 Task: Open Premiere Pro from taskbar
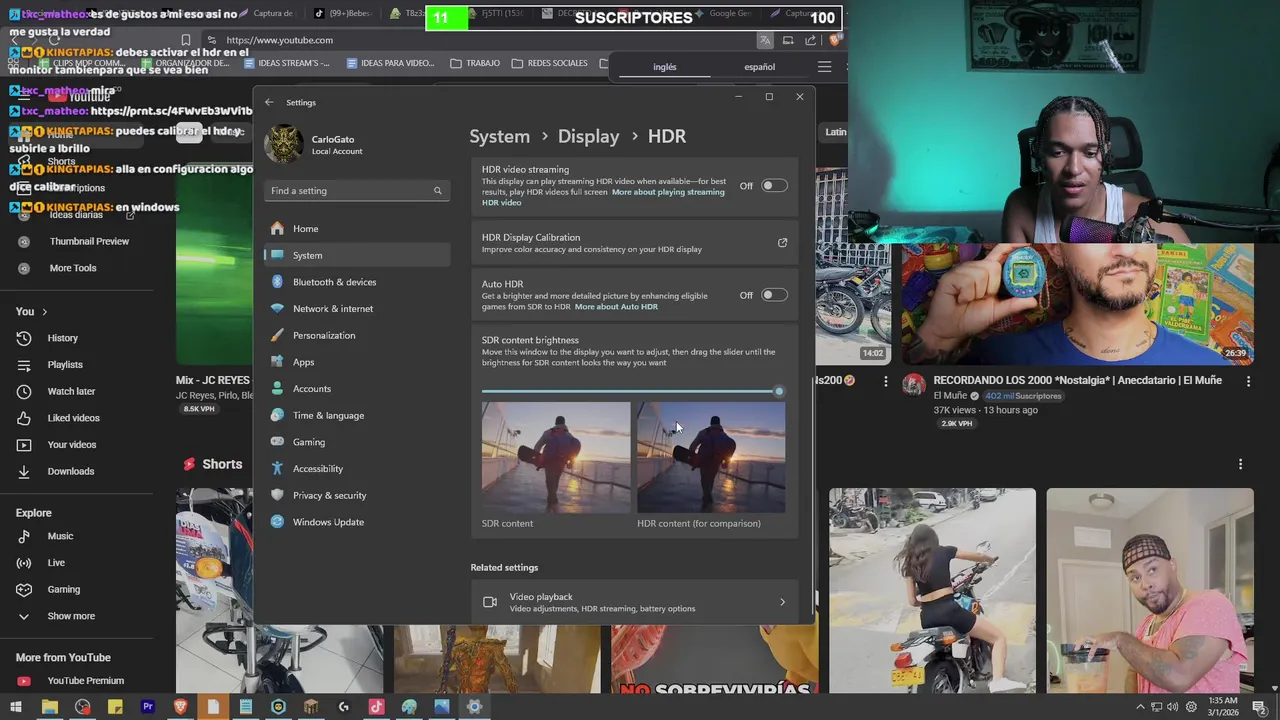(148, 707)
